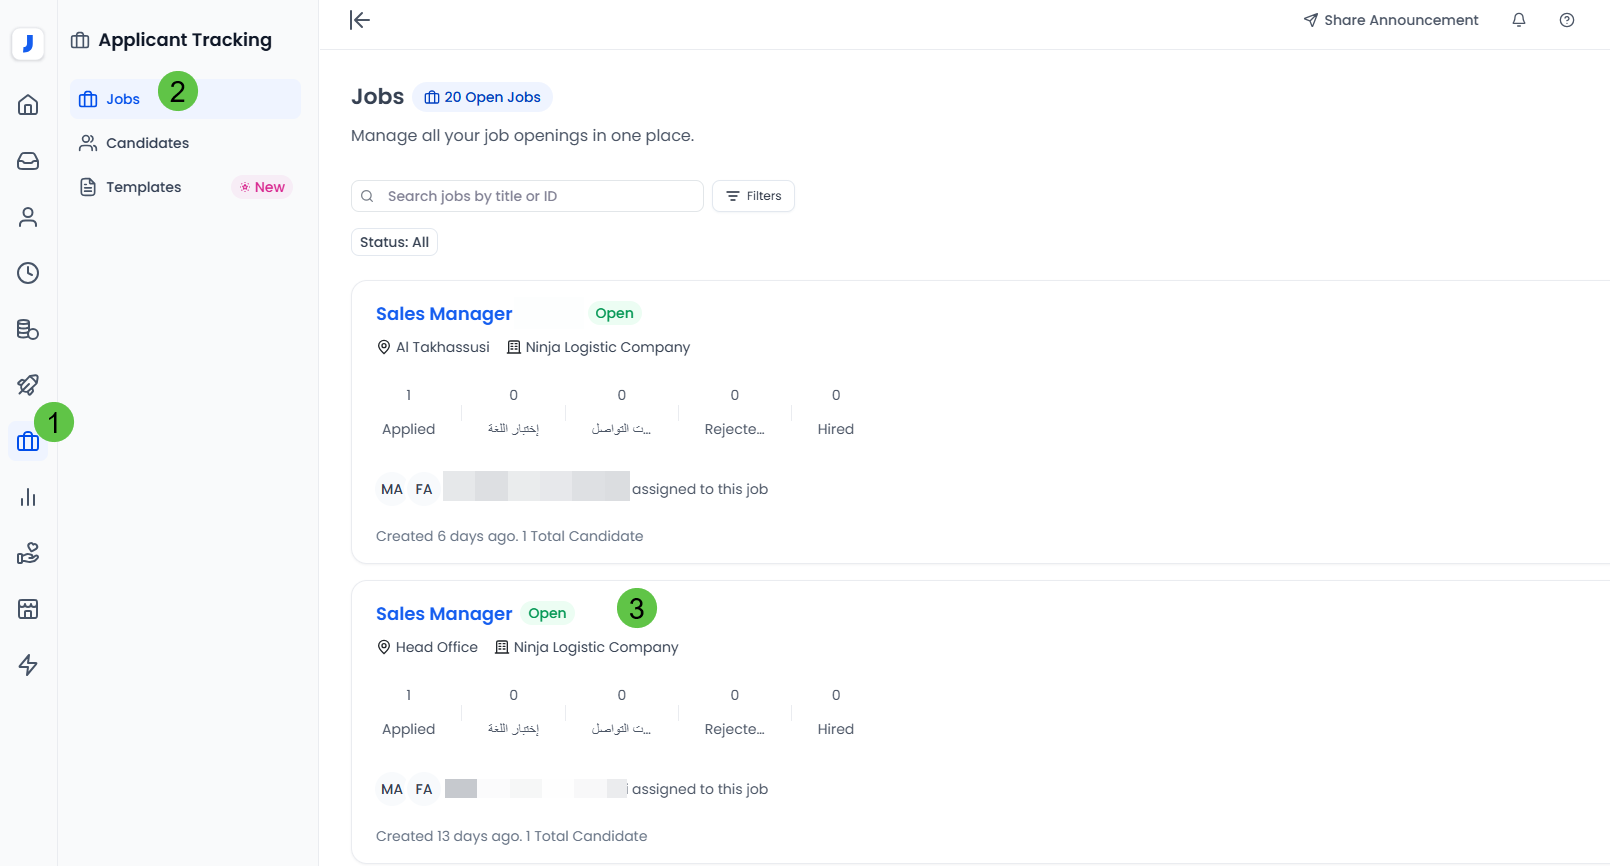Open the rocket icon in sidebar

[x=28, y=385]
